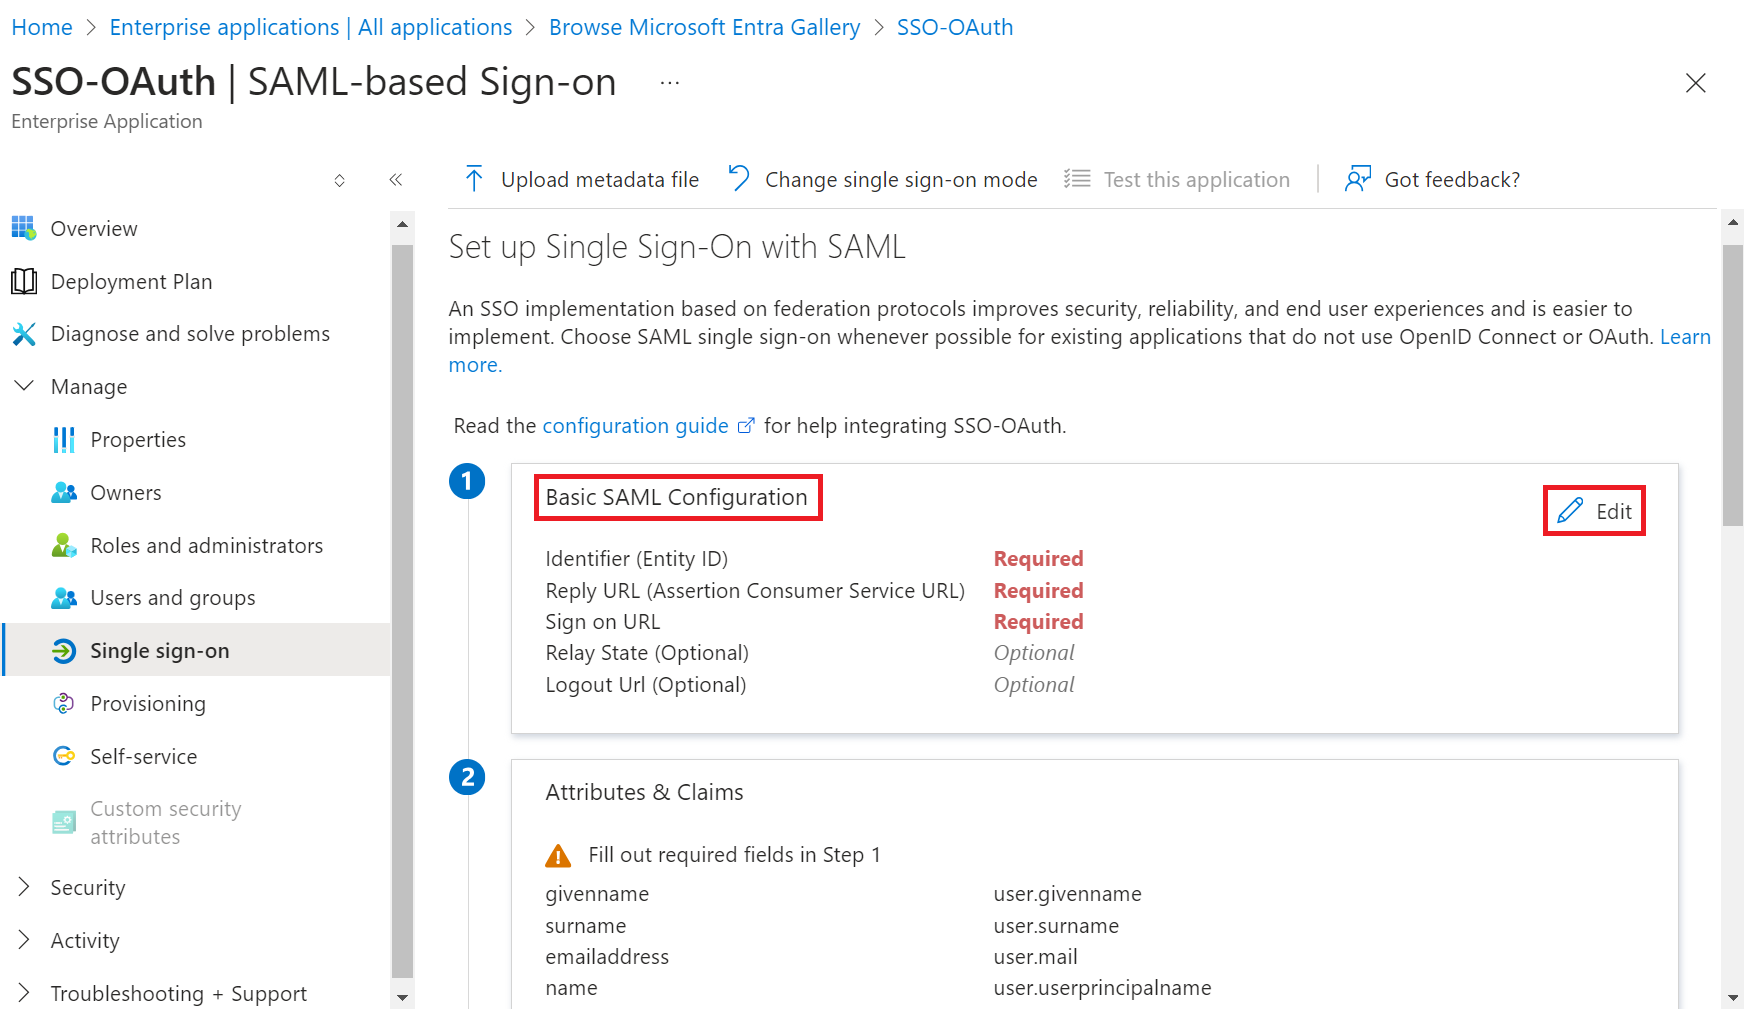Expand the Activity section
This screenshot has width=1744, height=1009.
point(24,941)
